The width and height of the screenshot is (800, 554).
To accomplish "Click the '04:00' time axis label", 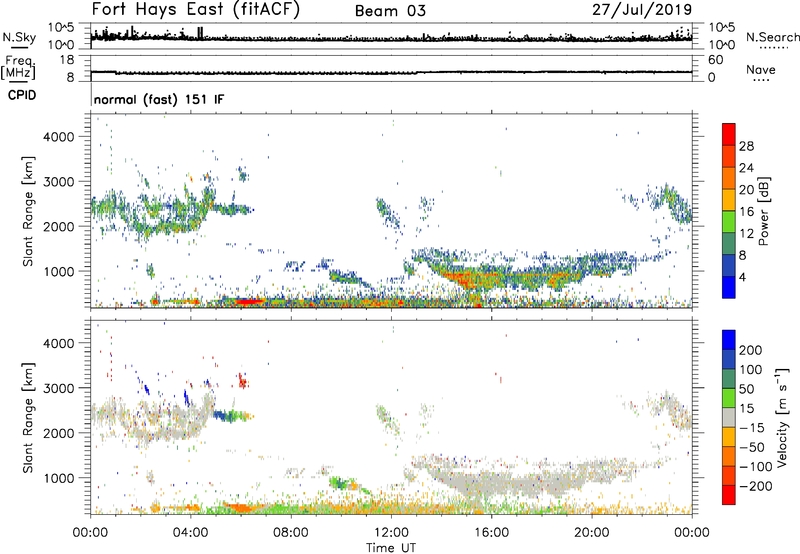I will pyautogui.click(x=191, y=533).
